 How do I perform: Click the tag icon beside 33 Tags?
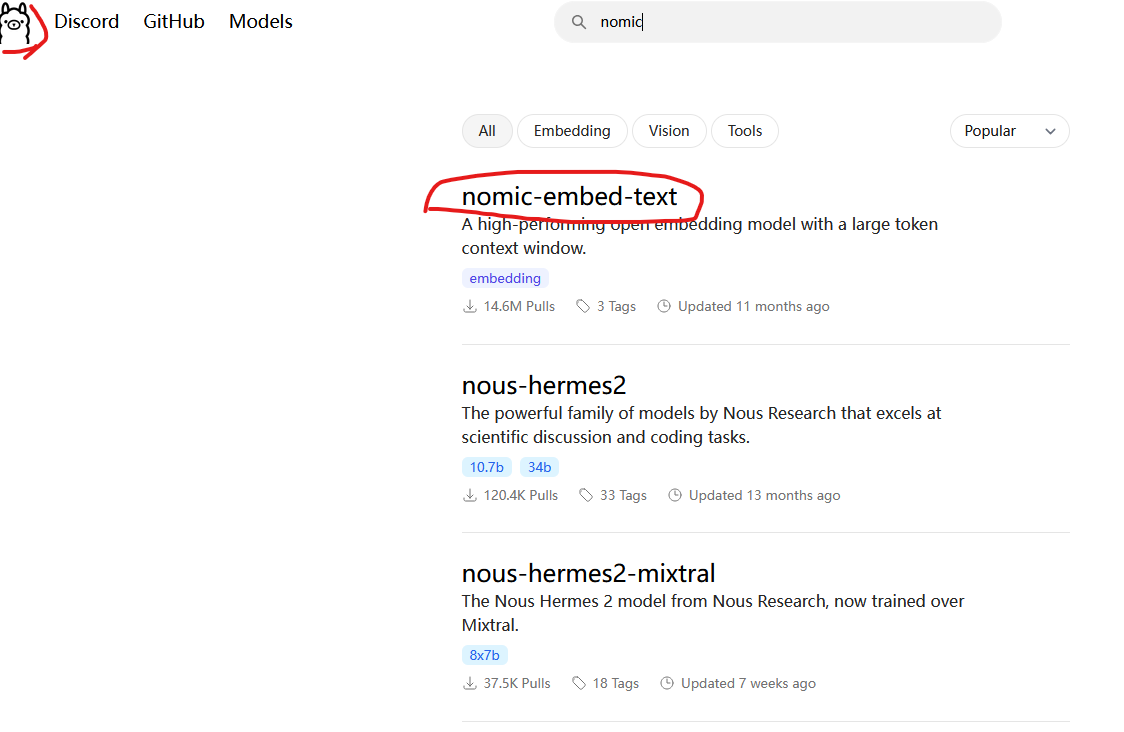click(x=586, y=495)
